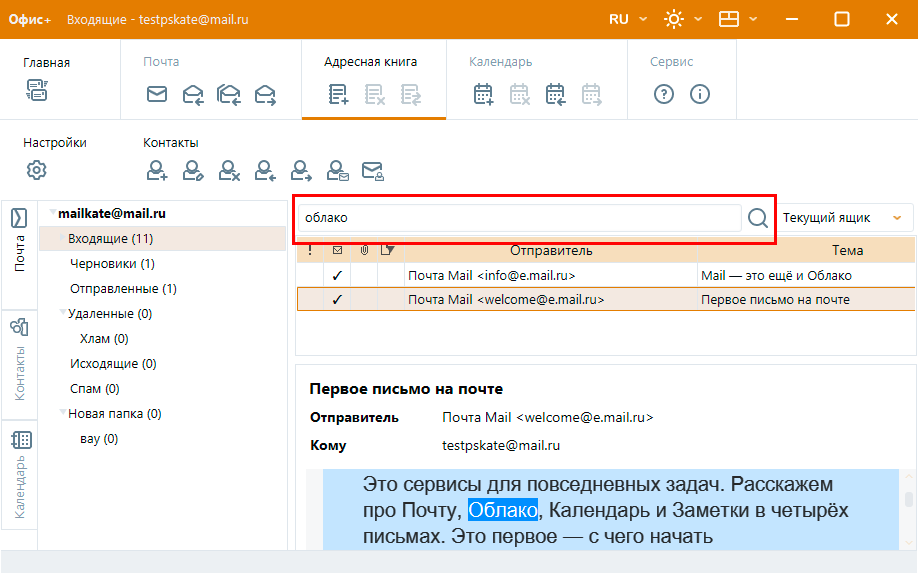Click the add contact icon
This screenshot has height=574, width=918.
tap(157, 171)
